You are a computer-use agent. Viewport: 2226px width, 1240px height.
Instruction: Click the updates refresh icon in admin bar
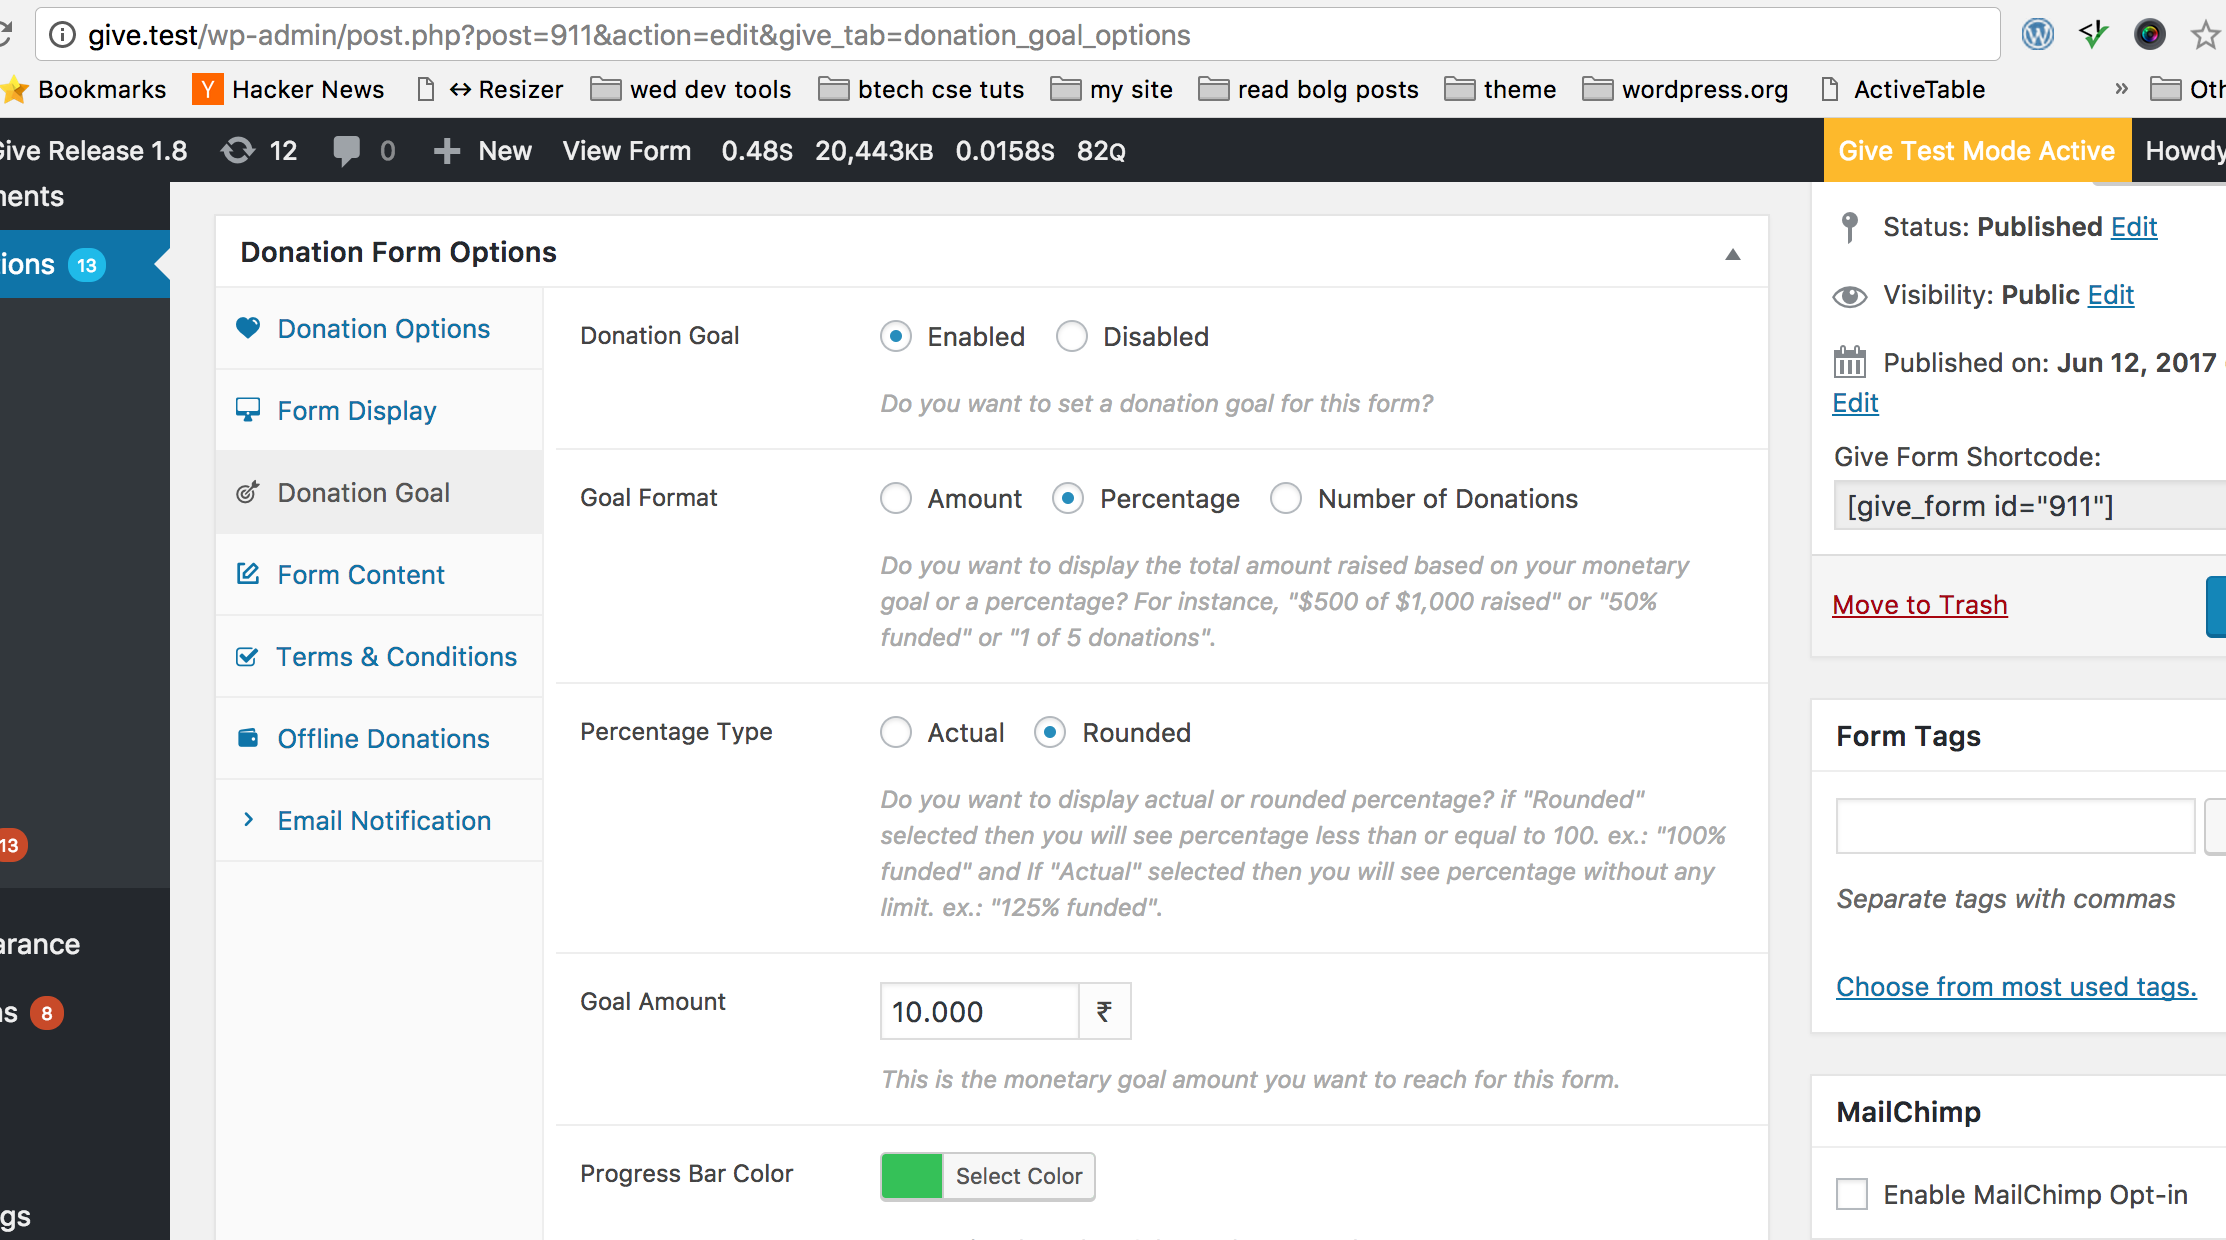click(238, 151)
